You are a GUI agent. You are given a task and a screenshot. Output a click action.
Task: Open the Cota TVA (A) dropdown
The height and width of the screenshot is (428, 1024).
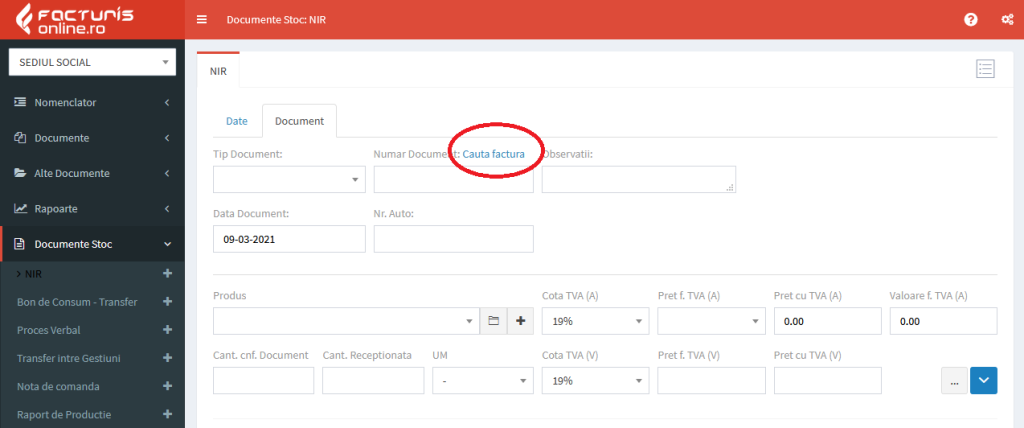(596, 321)
